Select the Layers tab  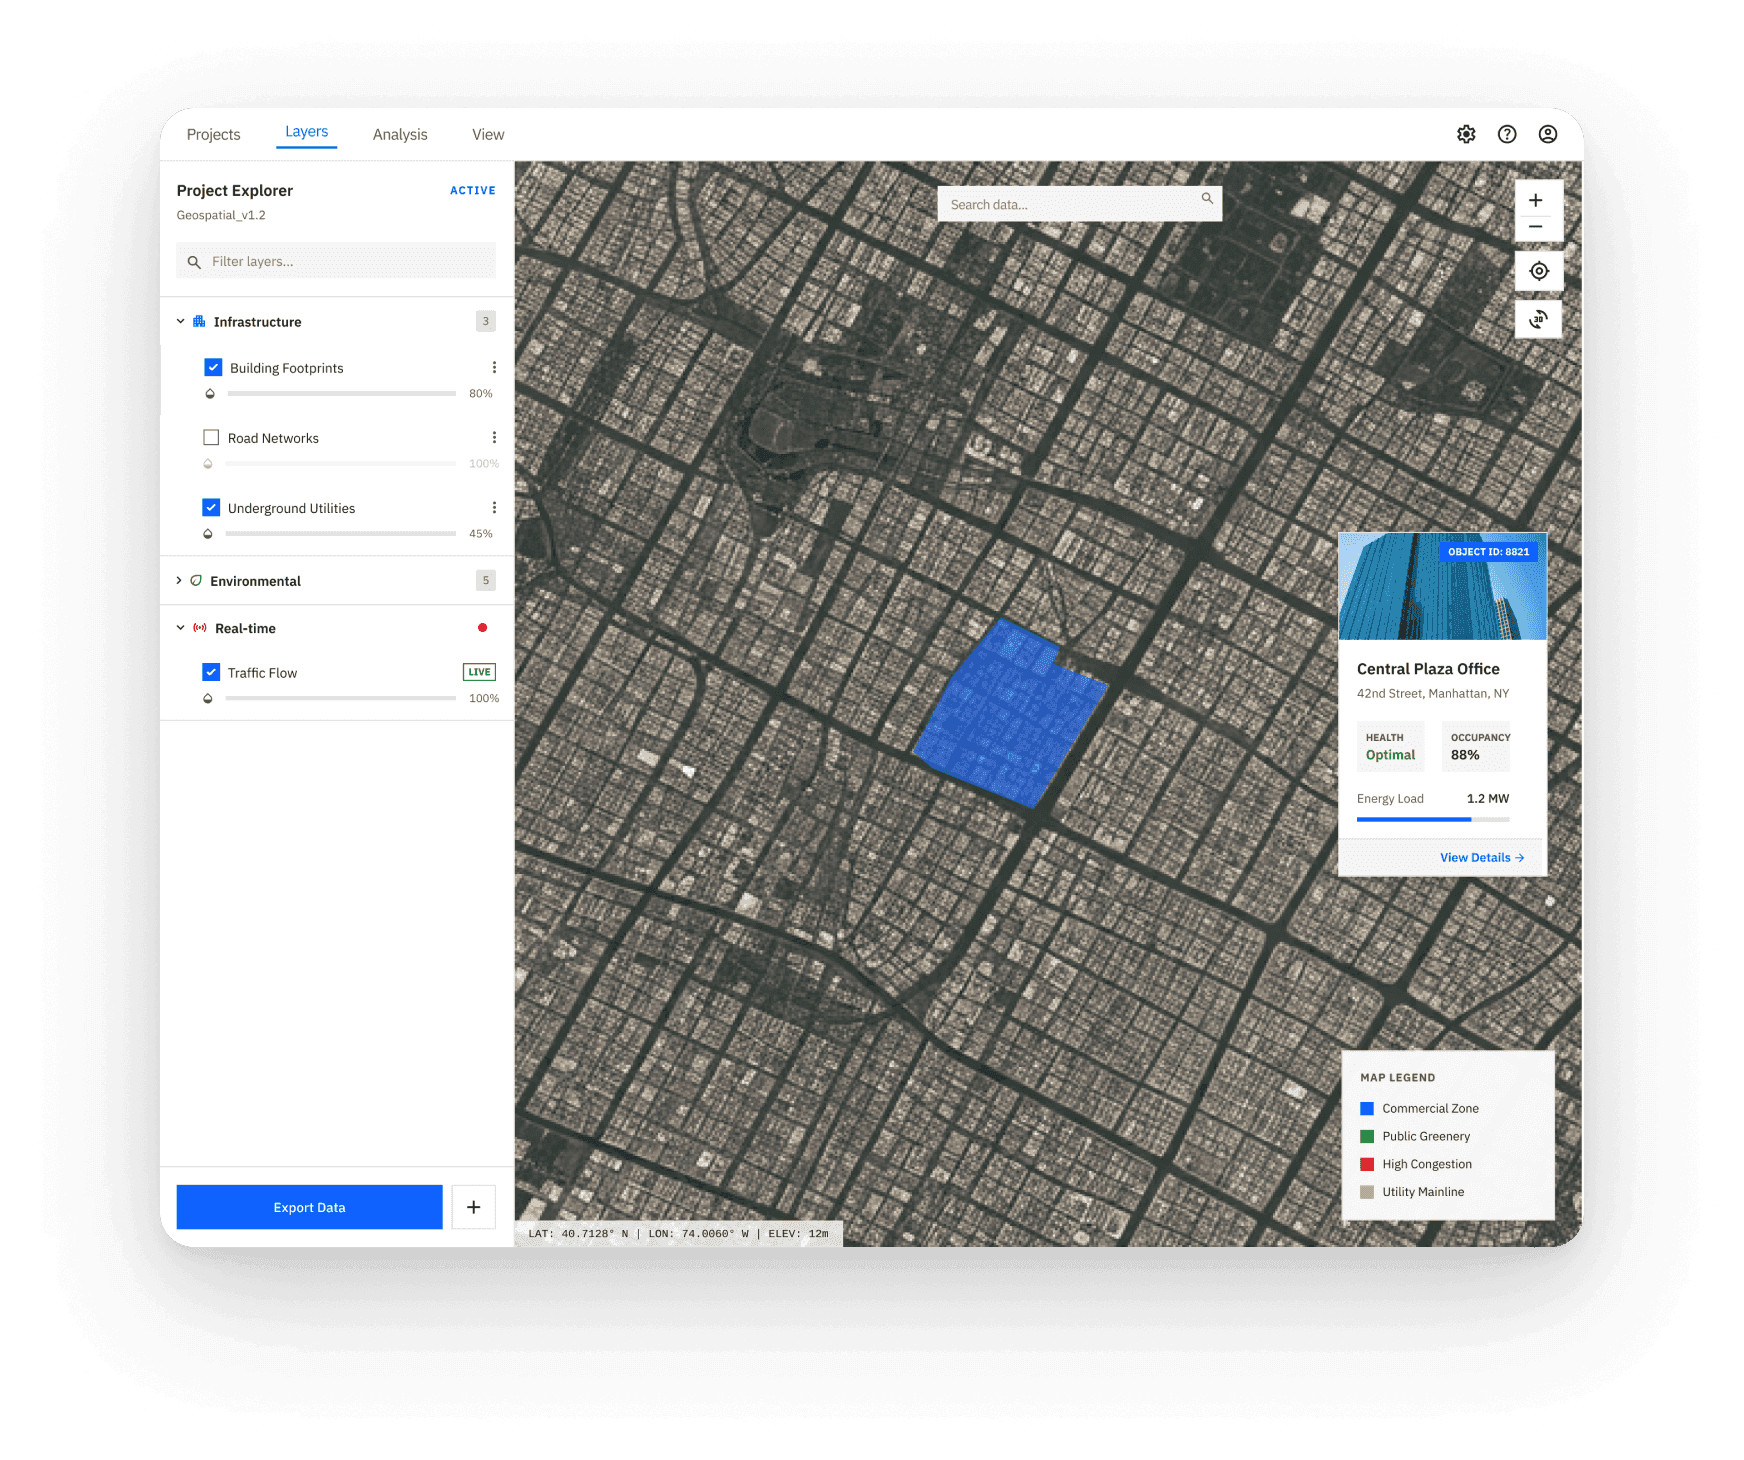click(x=306, y=132)
